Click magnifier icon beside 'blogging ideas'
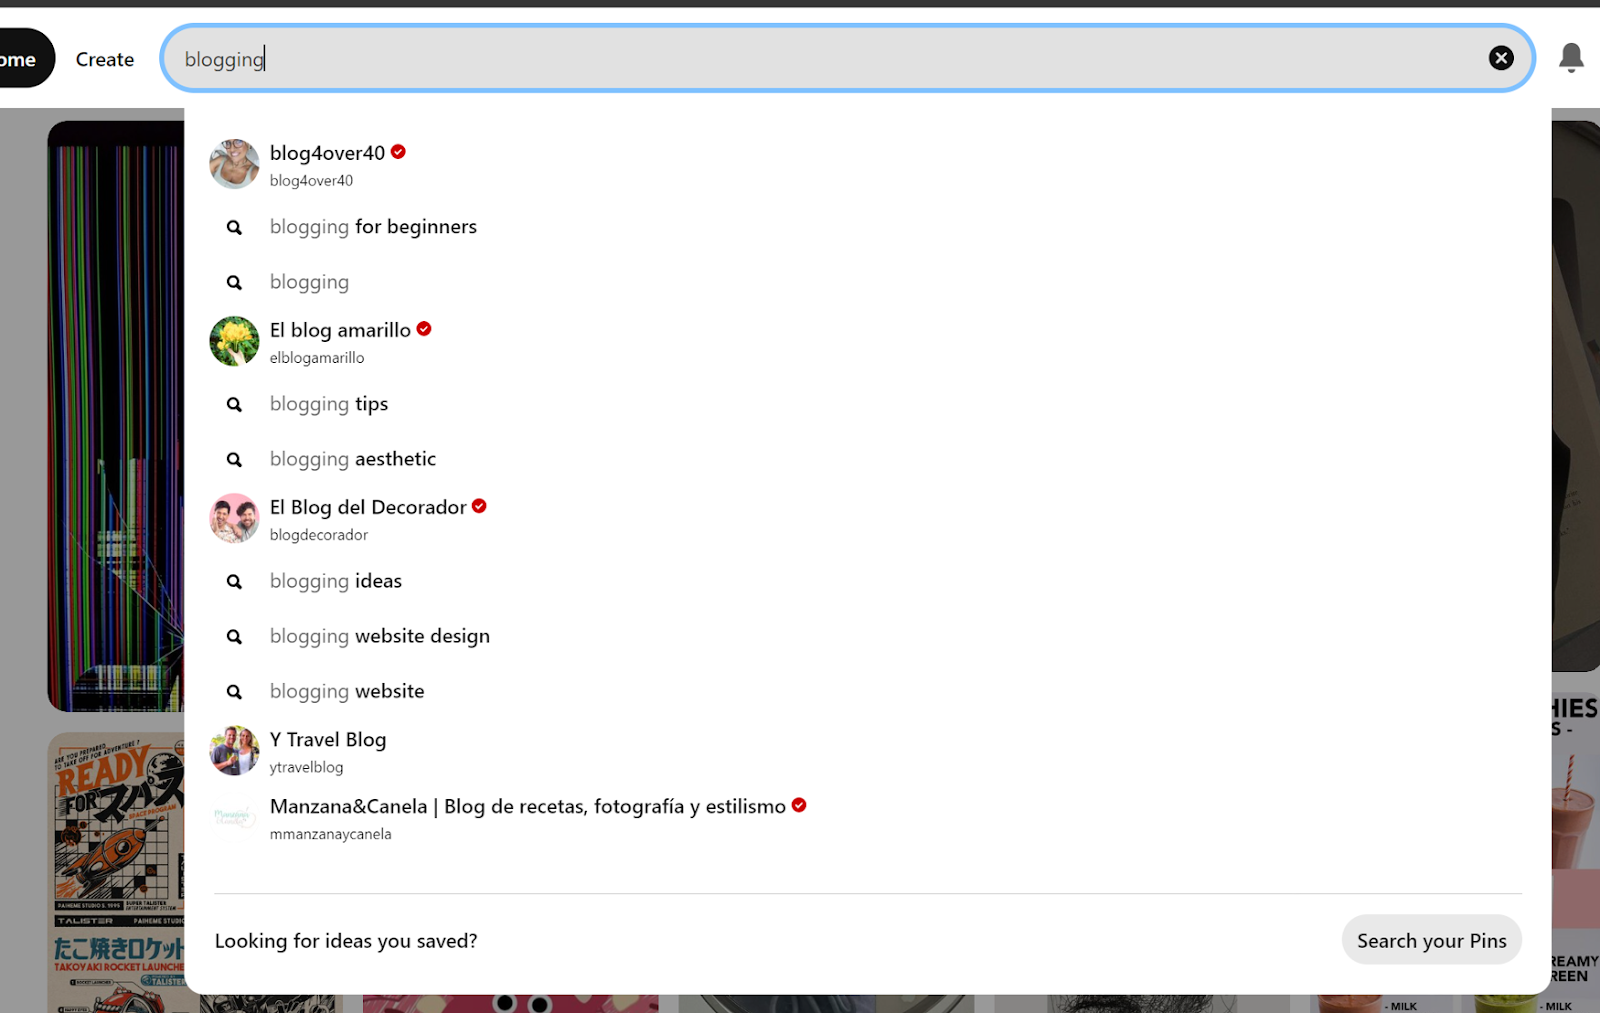The height and width of the screenshot is (1013, 1600). click(x=234, y=582)
